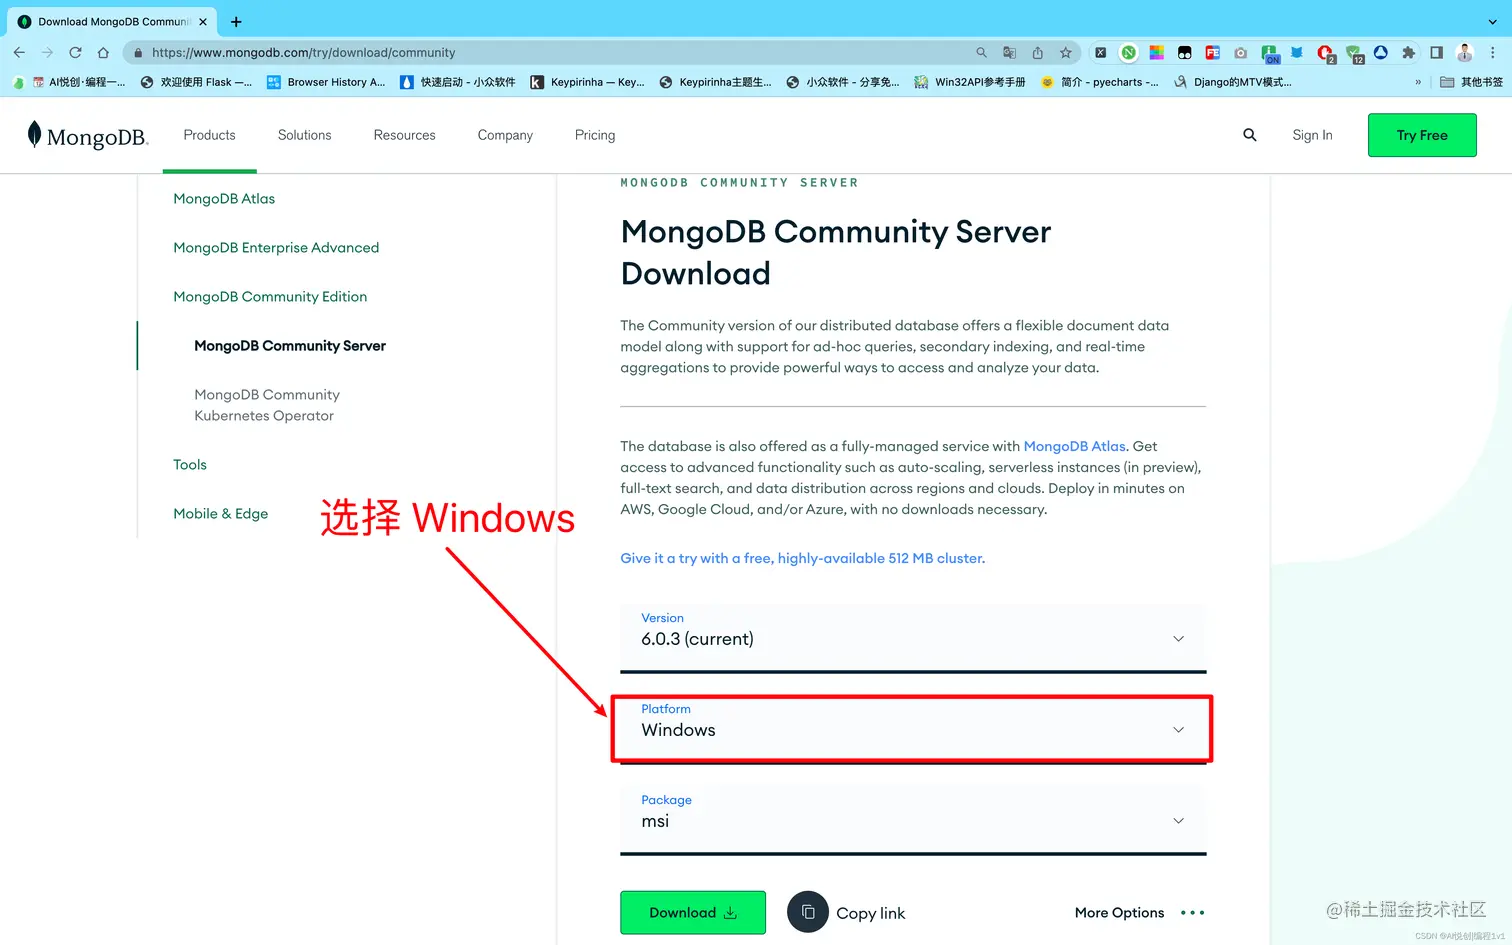Screen dimensions: 1512x945
Task: Open the three-dot More Options icon
Action: [1192, 912]
